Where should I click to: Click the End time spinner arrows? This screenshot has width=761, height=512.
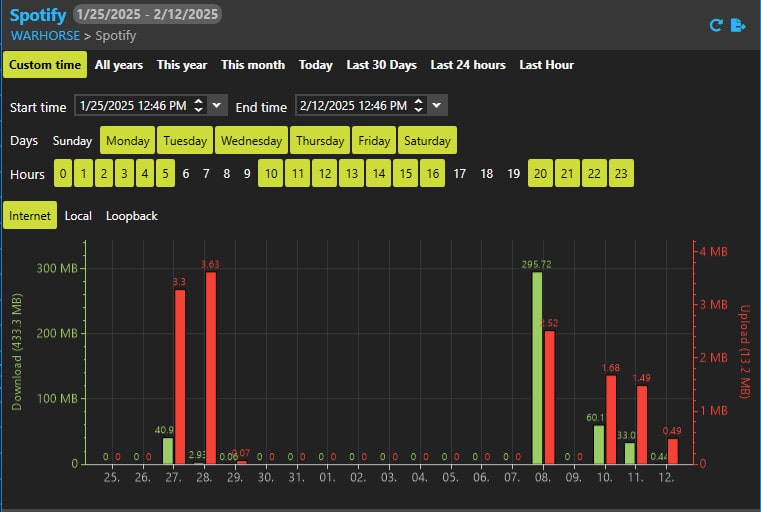tap(418, 105)
